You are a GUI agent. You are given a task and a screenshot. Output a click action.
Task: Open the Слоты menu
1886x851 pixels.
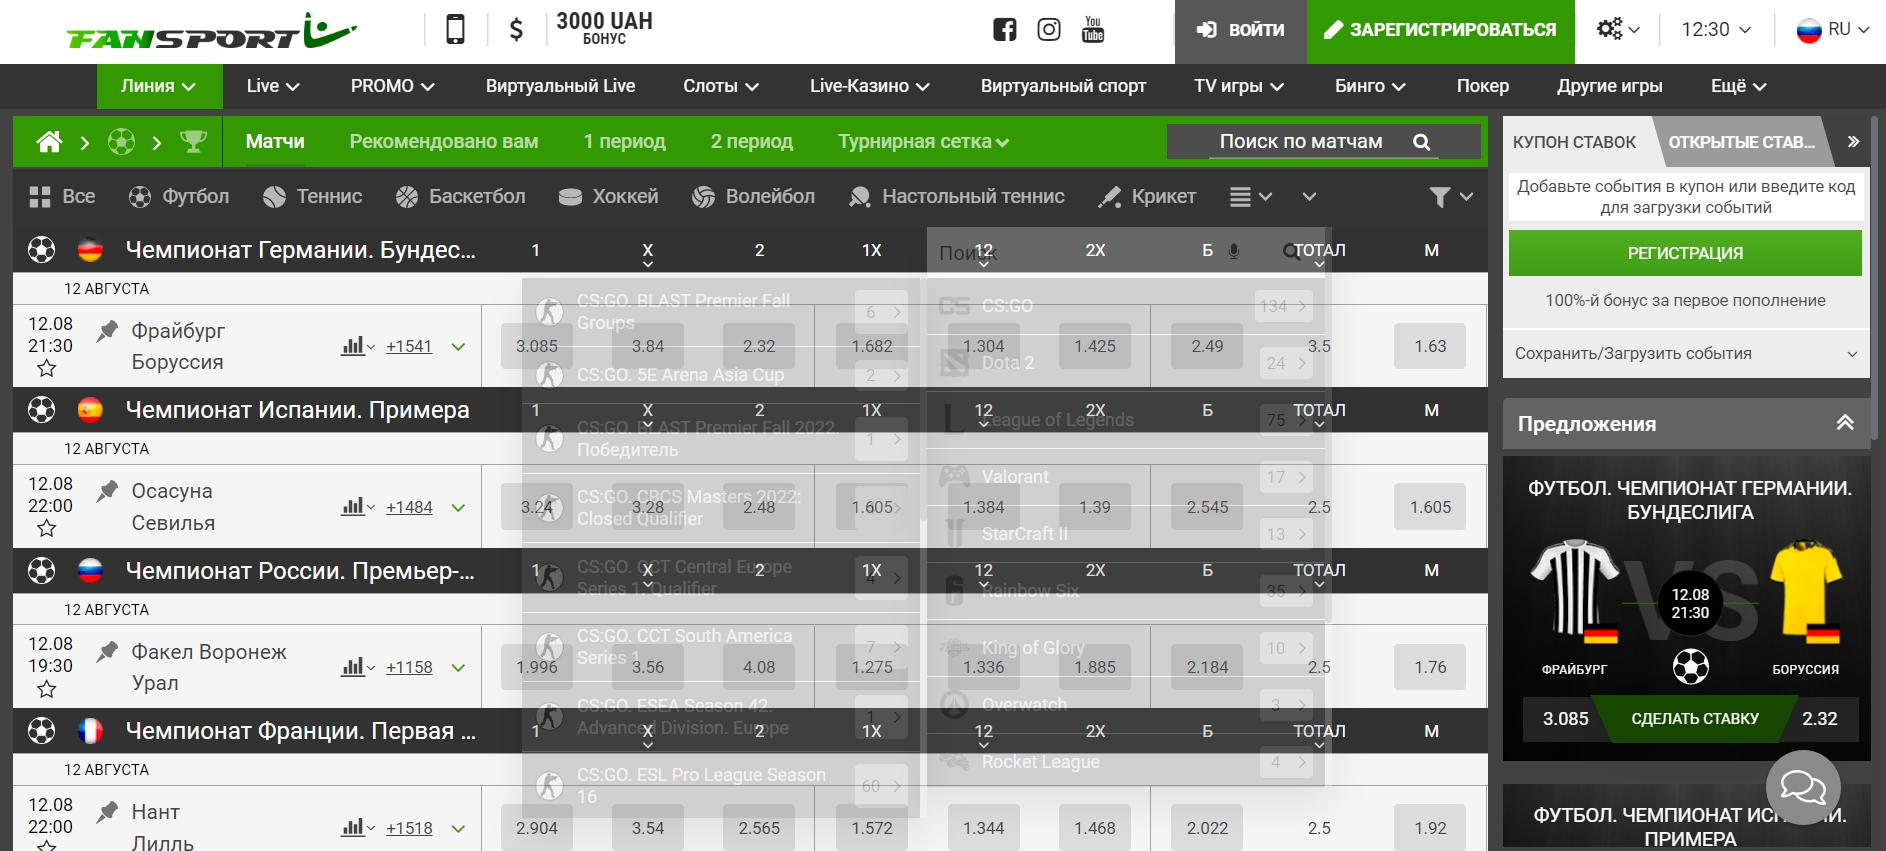click(720, 86)
